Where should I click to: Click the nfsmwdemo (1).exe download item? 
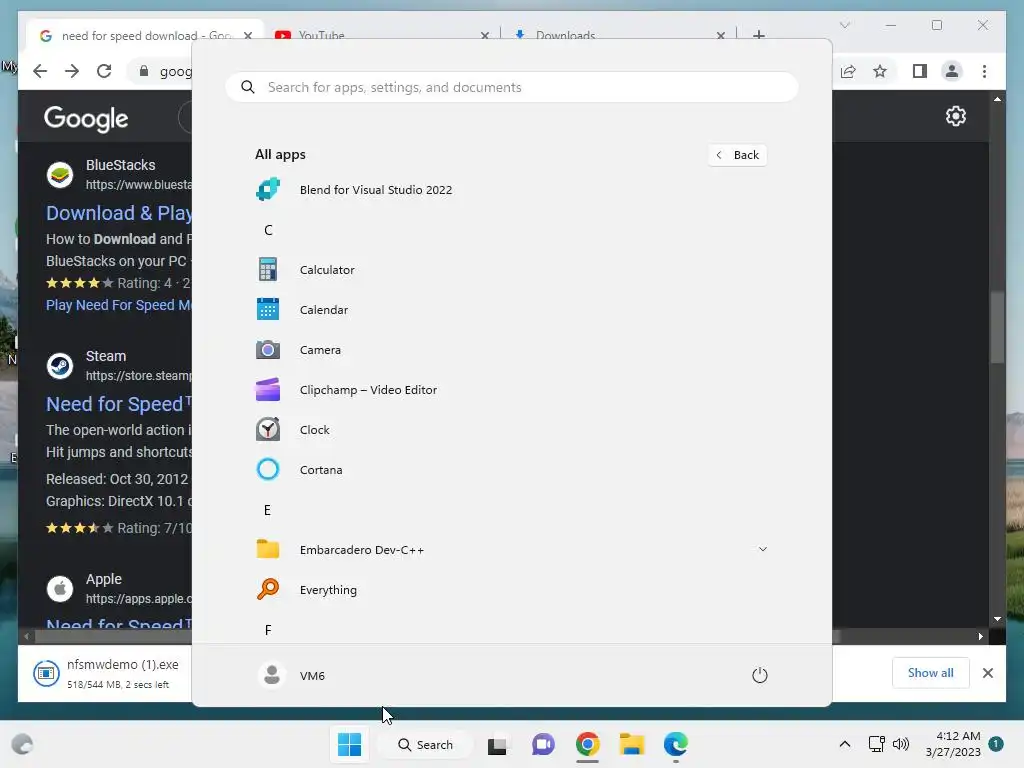coord(108,673)
